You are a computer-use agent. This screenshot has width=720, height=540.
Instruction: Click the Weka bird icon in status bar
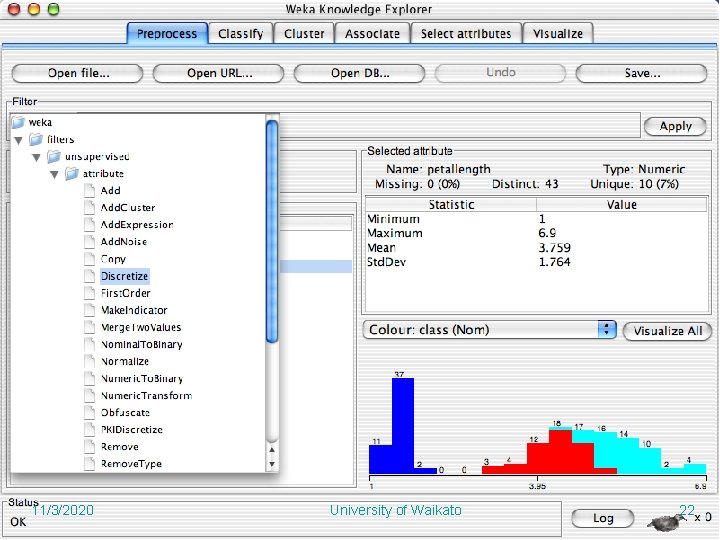pyautogui.click(x=665, y=522)
